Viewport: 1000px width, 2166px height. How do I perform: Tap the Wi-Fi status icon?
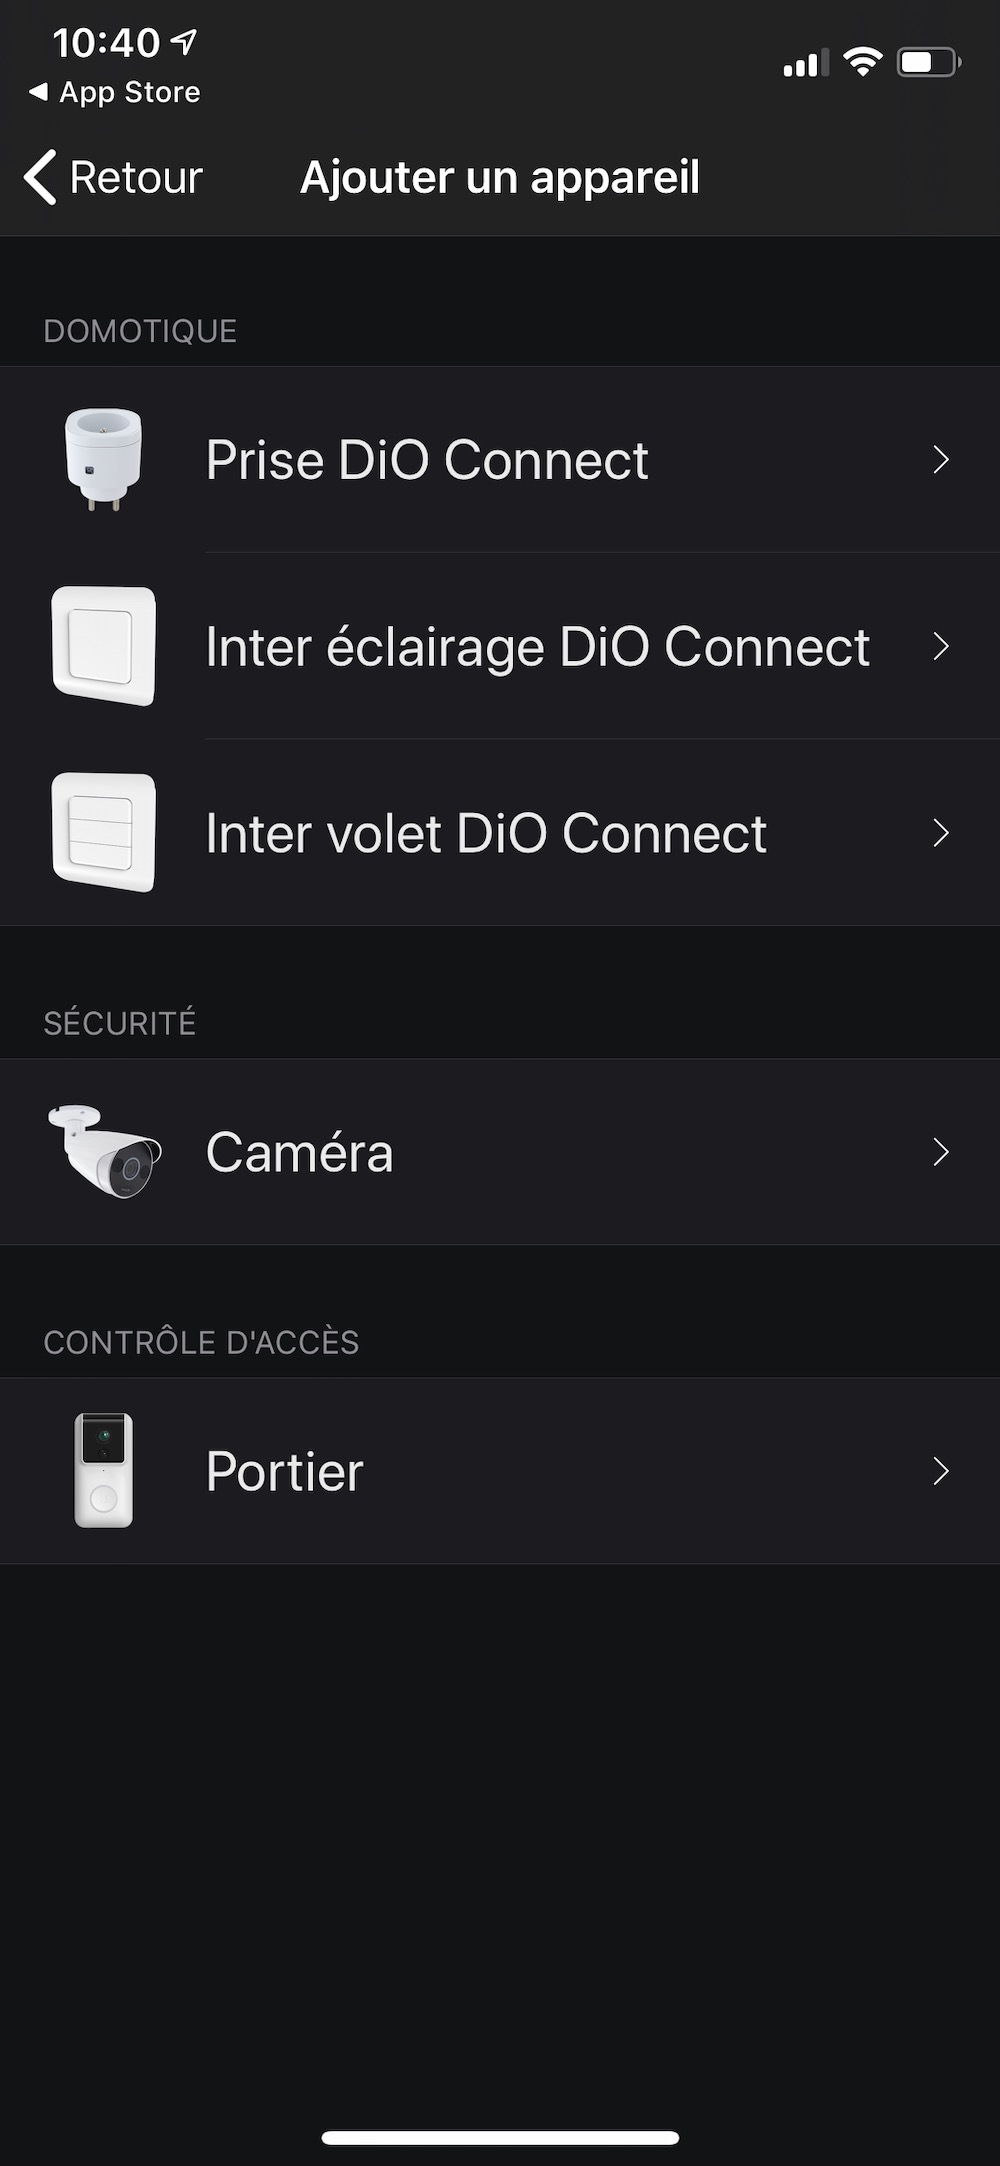[x=862, y=62]
